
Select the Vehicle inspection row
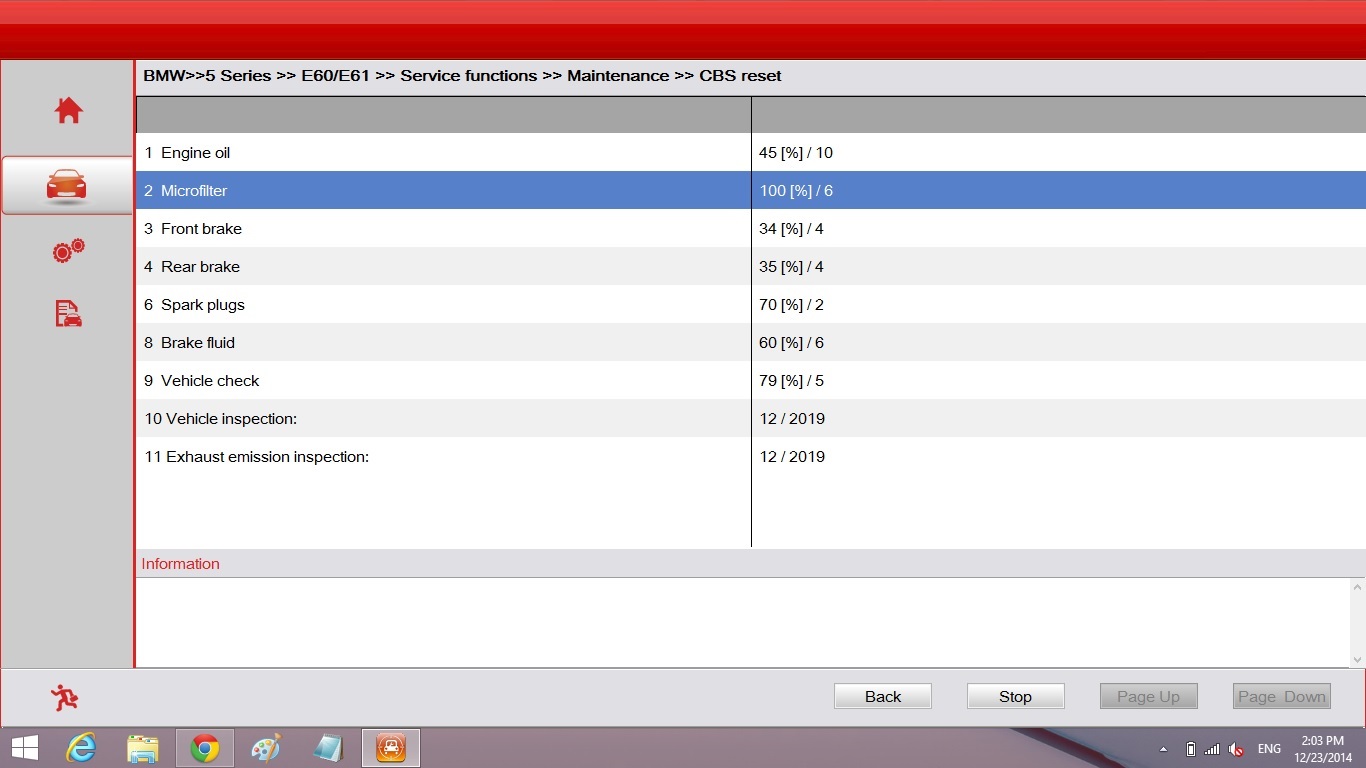click(750, 418)
